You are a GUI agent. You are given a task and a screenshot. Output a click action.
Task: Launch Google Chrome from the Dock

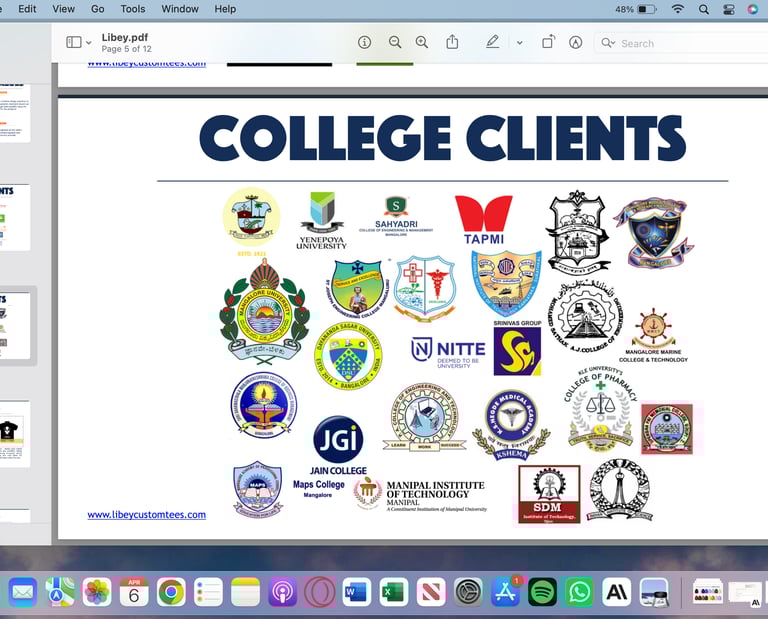coord(171,592)
